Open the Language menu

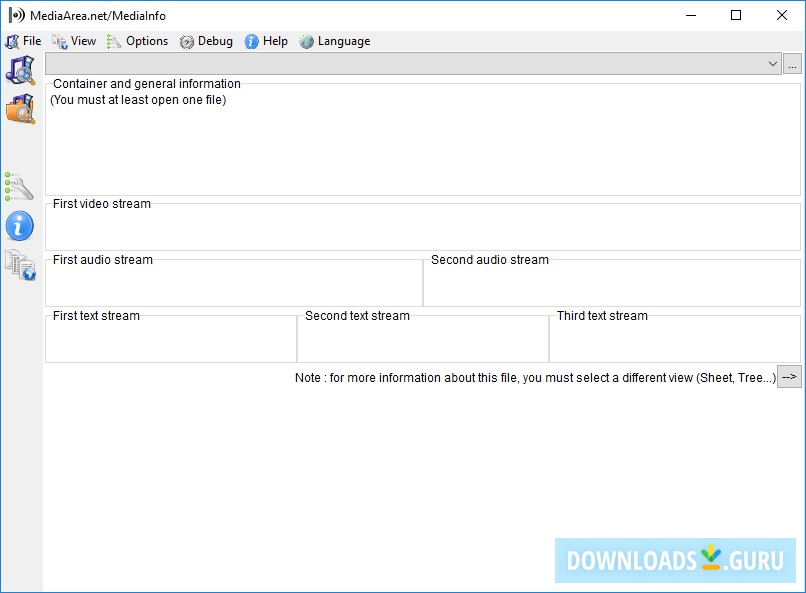335,41
